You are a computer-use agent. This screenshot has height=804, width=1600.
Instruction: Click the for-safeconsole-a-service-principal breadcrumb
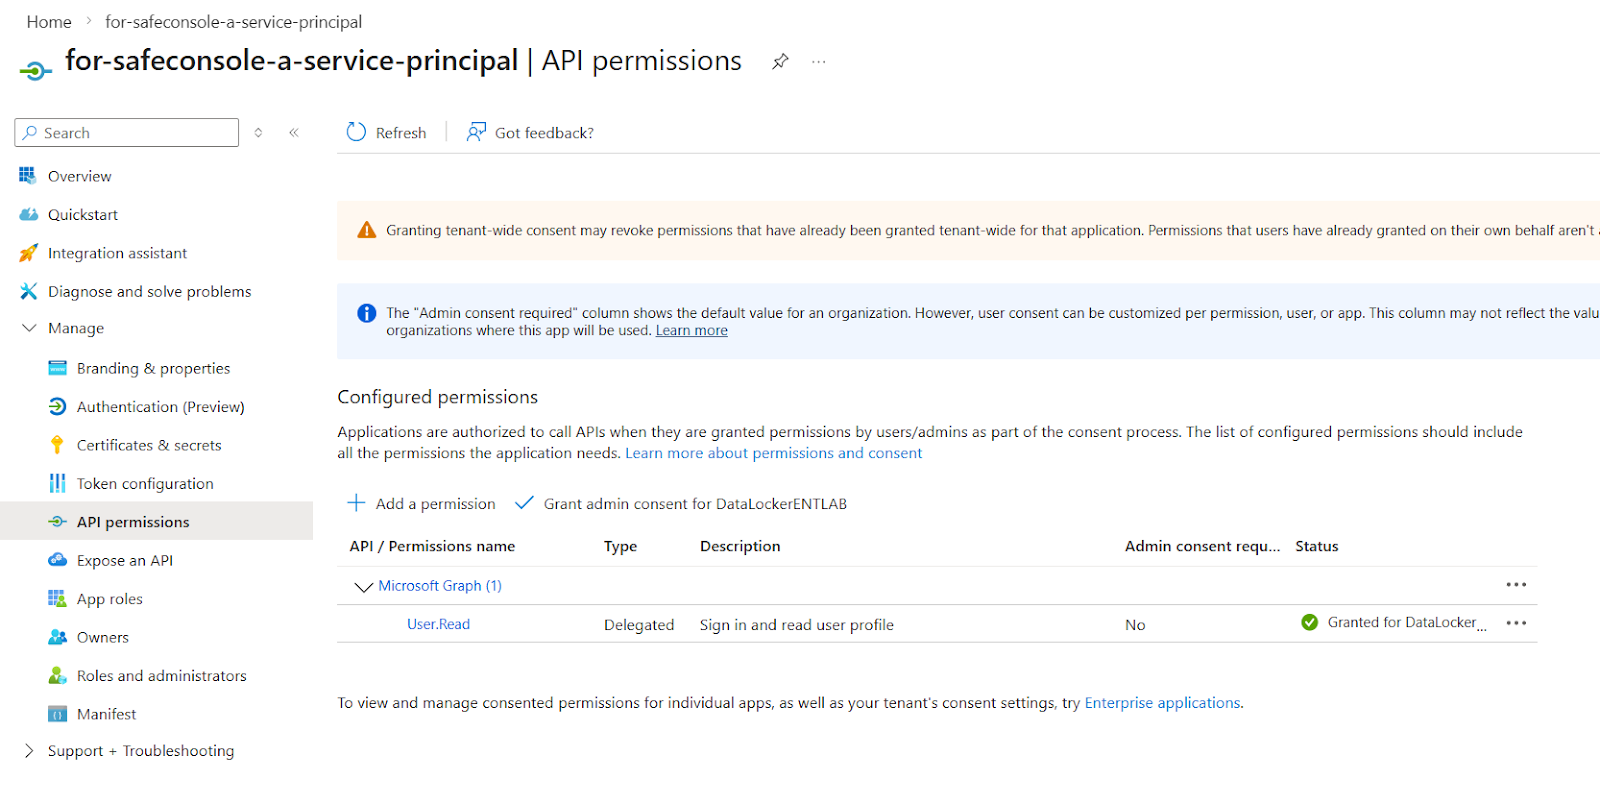point(234,22)
